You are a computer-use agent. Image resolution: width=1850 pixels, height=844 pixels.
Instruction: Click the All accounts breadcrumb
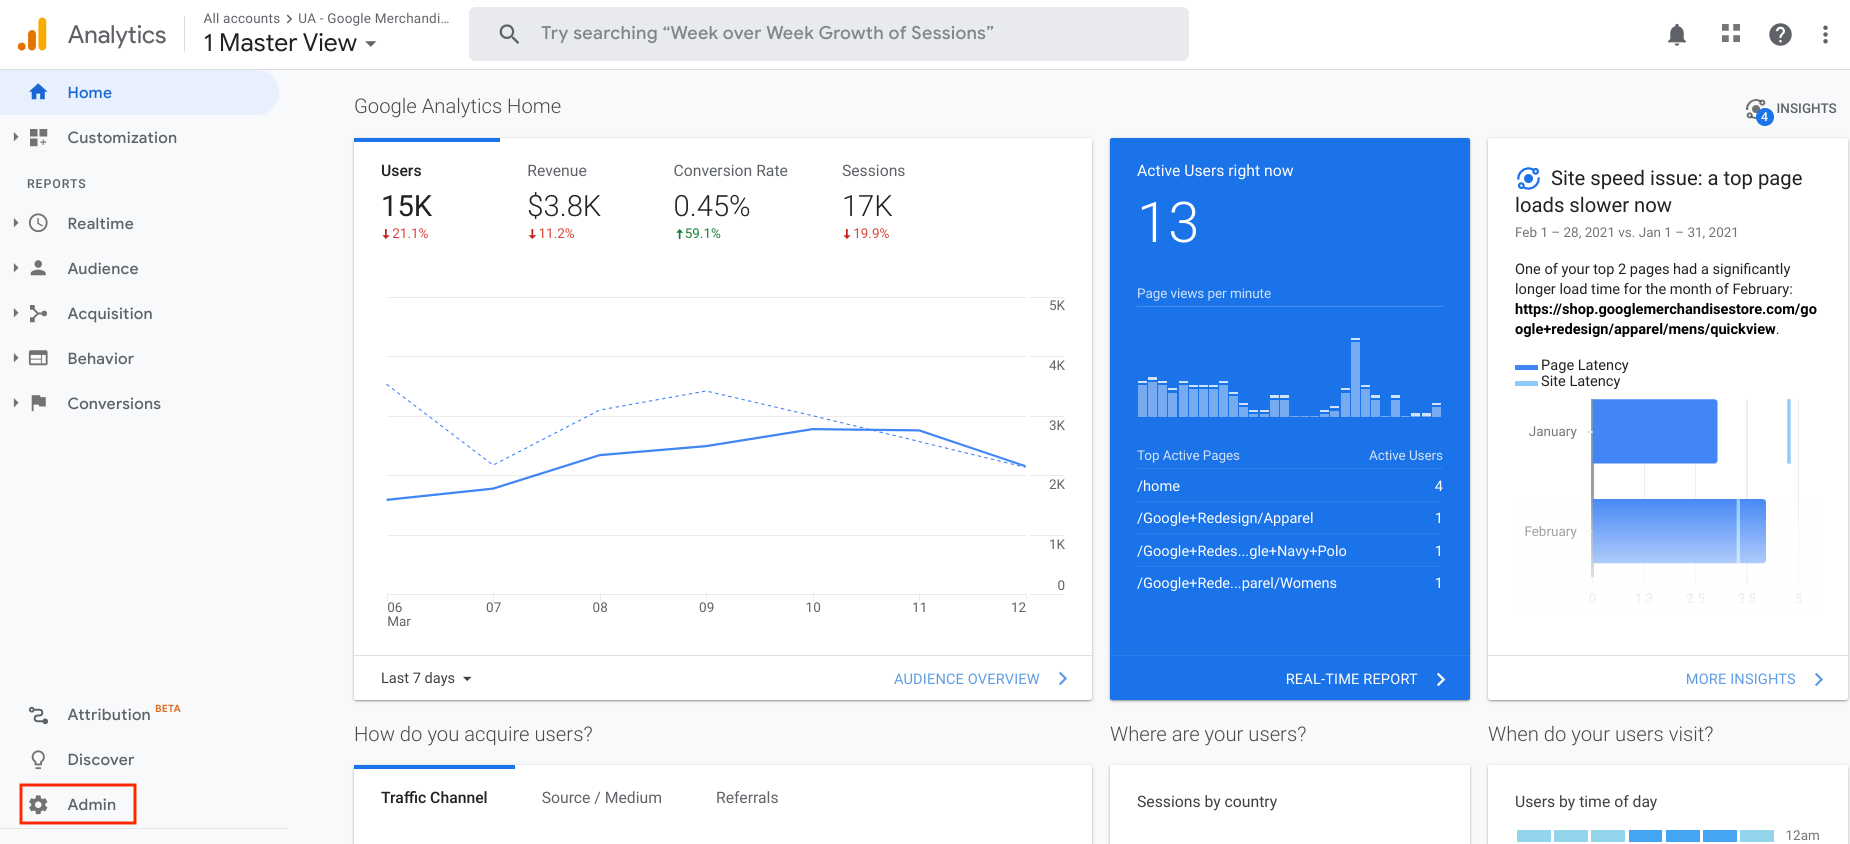click(x=241, y=18)
